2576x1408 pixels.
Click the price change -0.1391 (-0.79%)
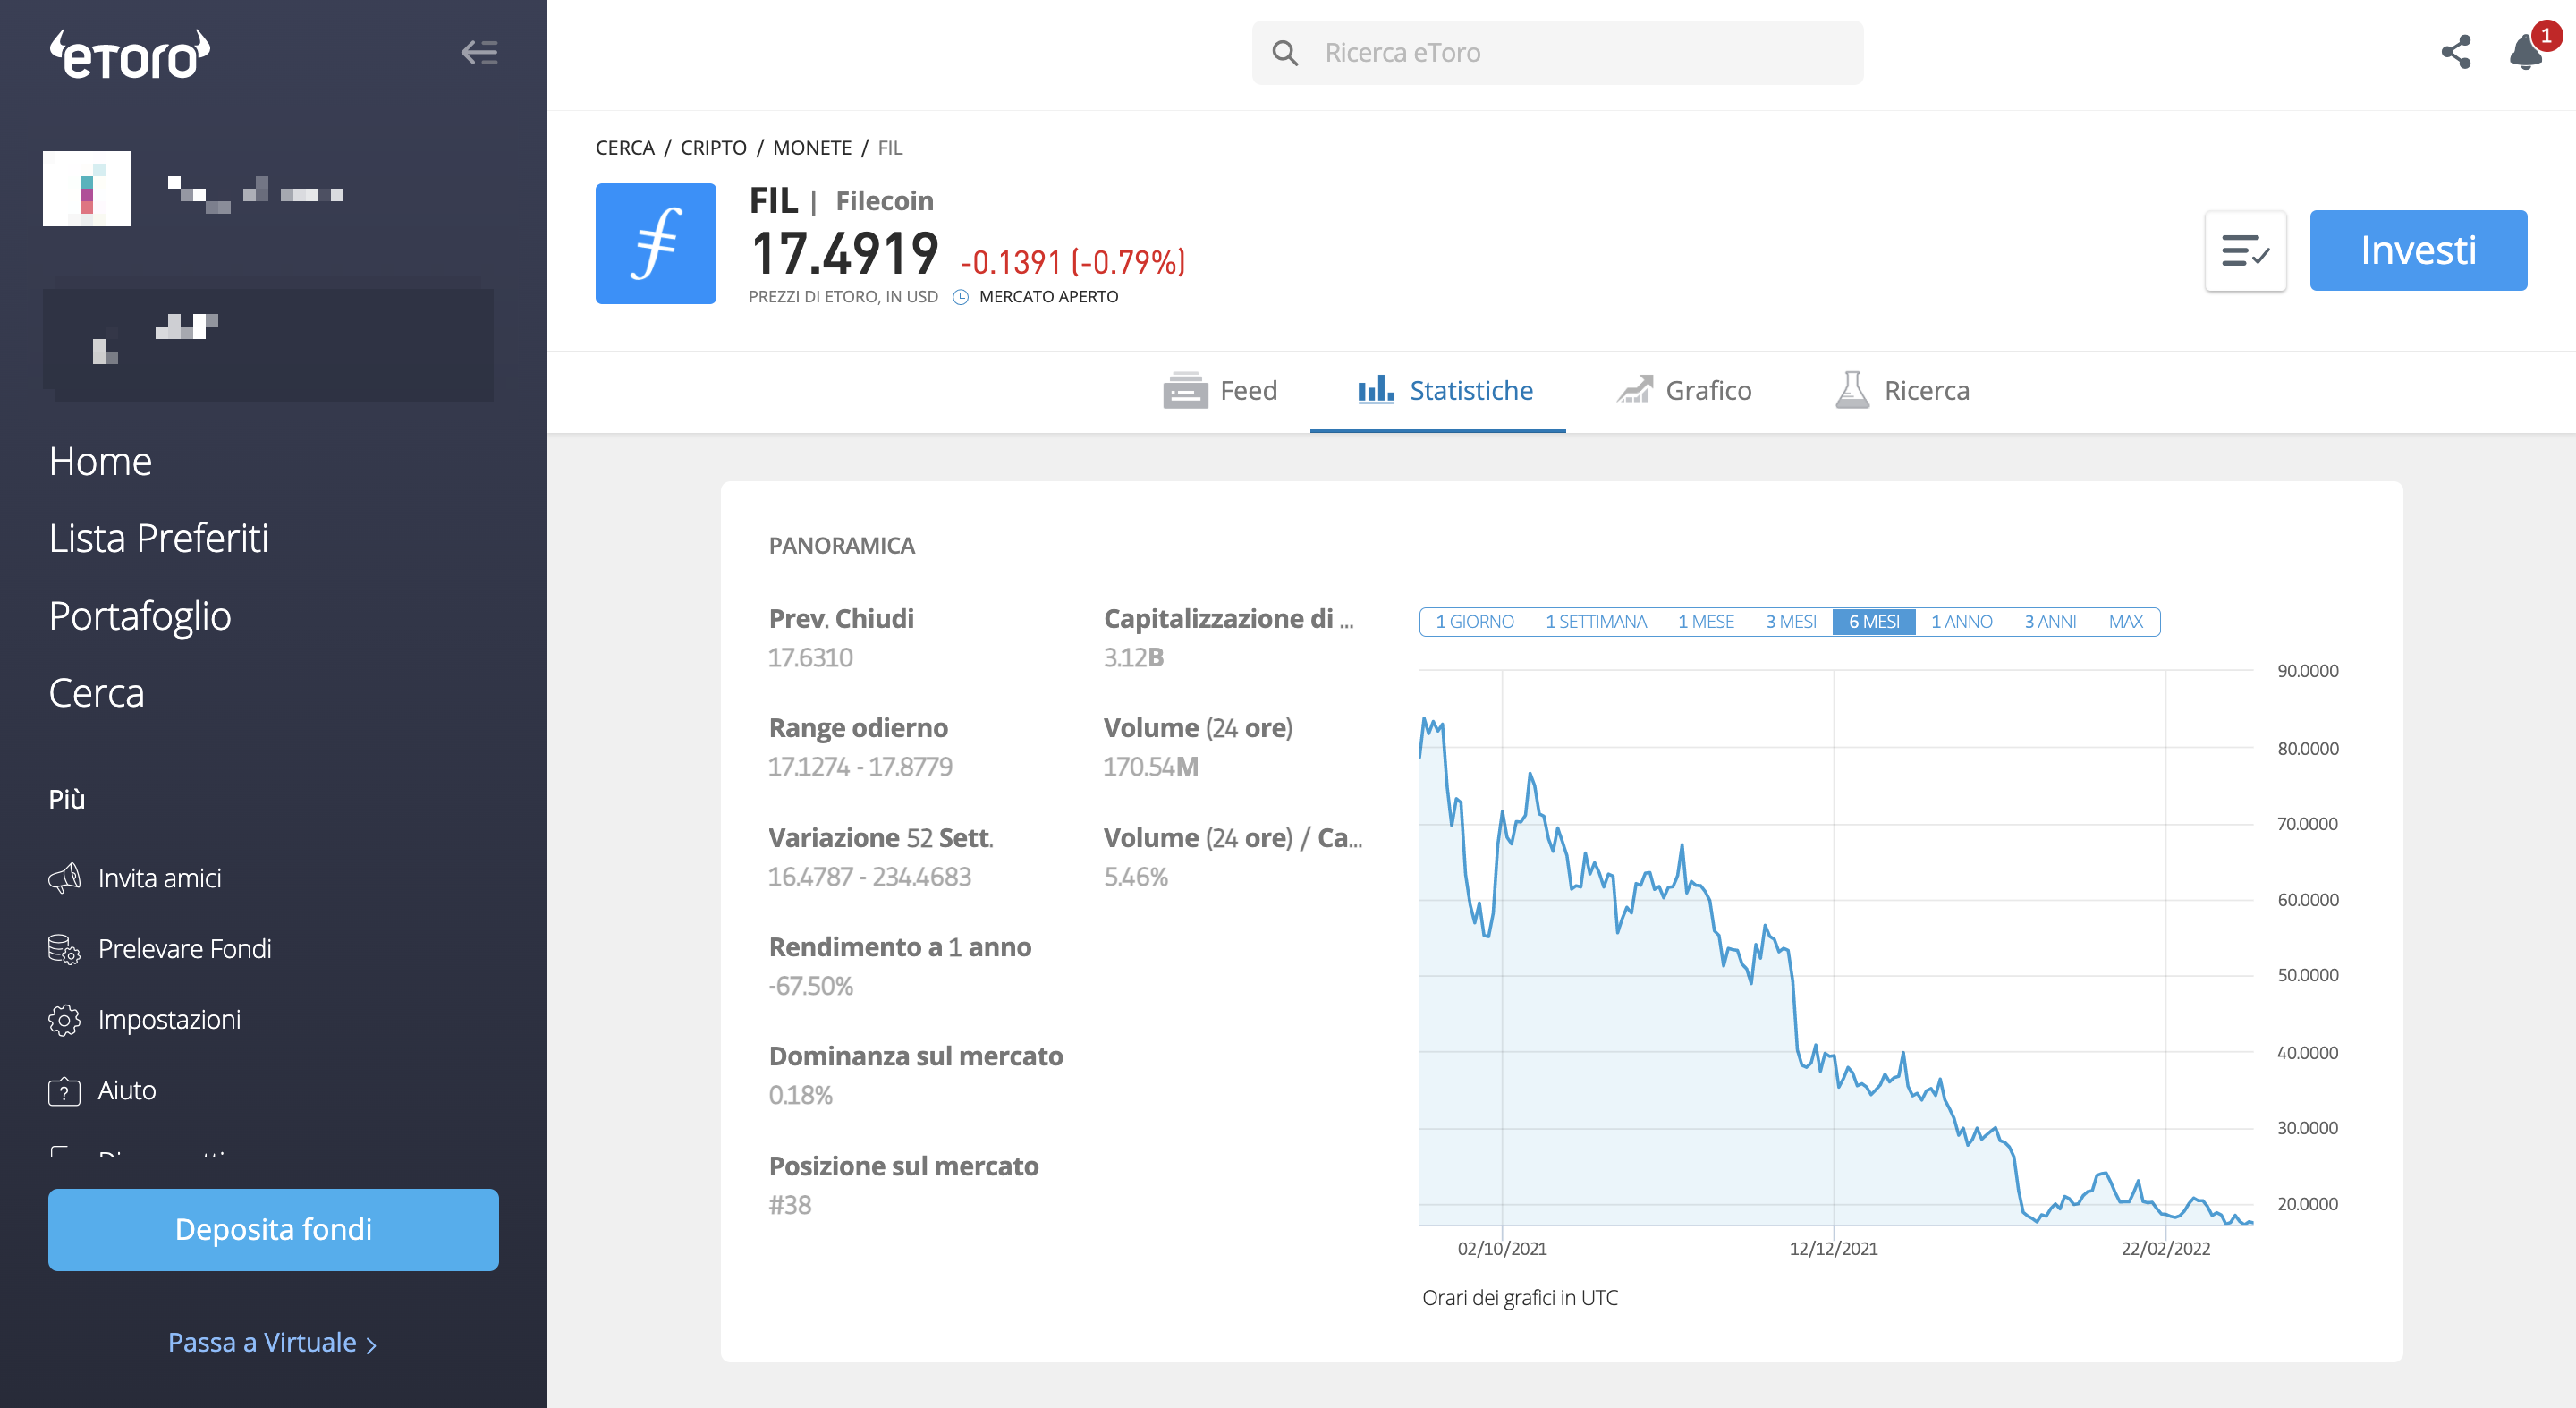click(x=1072, y=262)
